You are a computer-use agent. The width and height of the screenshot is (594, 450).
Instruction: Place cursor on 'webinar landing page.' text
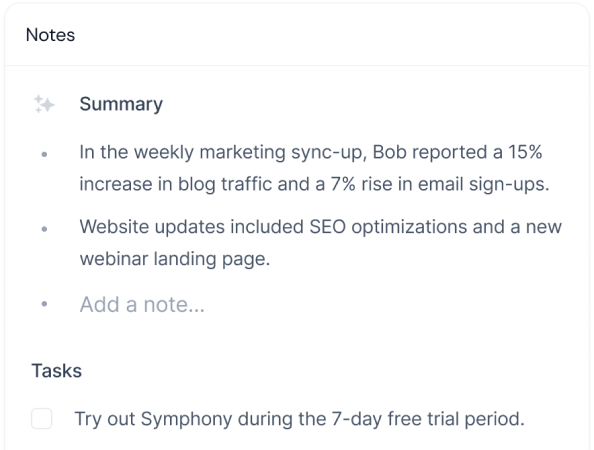[x=175, y=259]
